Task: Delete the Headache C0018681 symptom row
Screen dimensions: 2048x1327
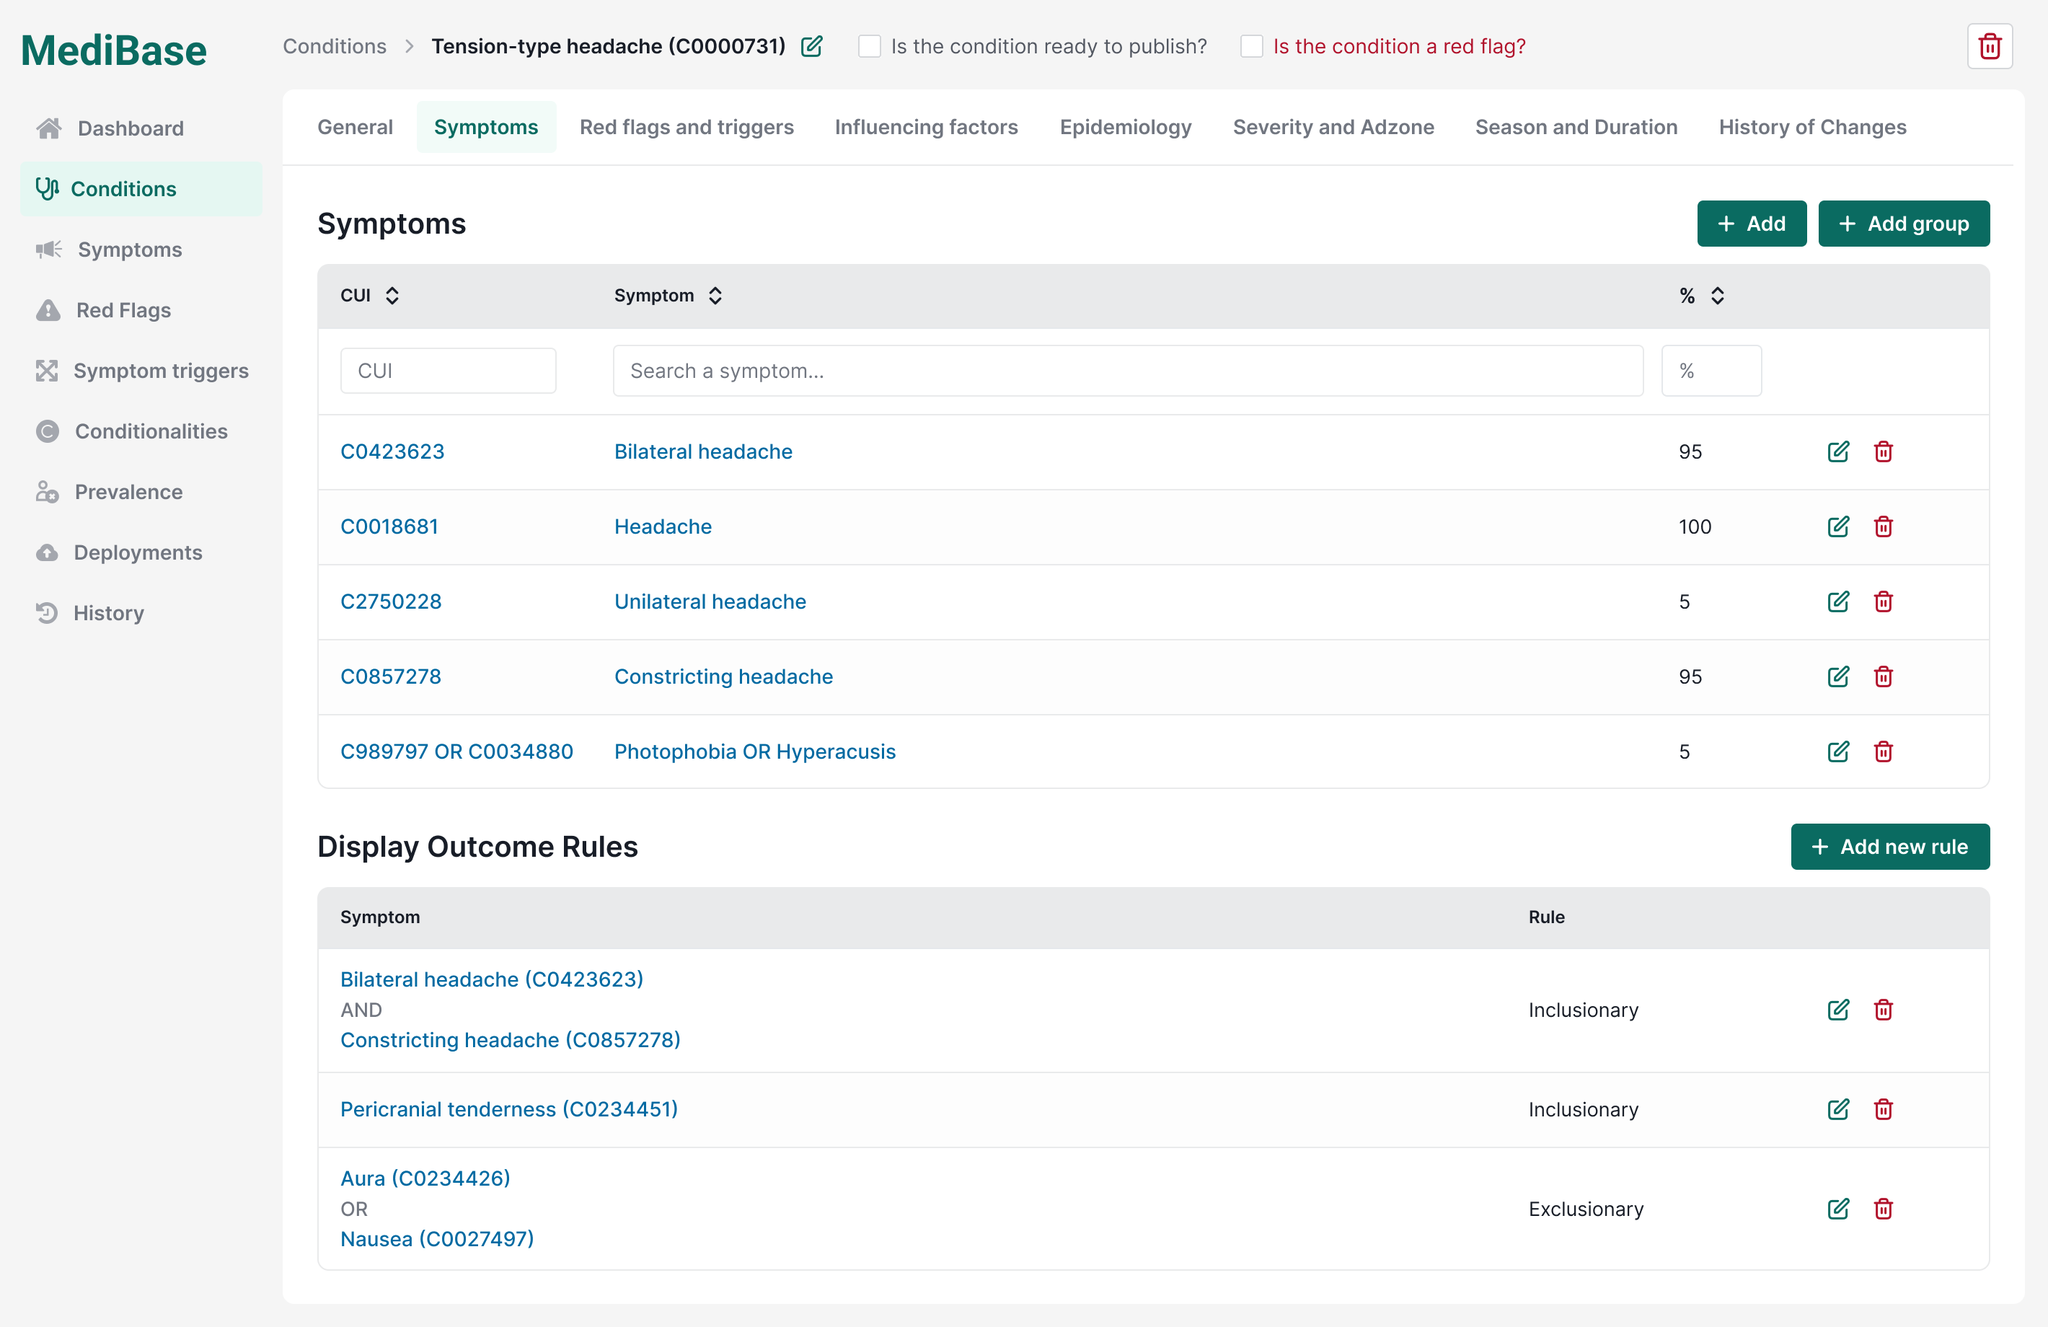Action: [x=1883, y=526]
